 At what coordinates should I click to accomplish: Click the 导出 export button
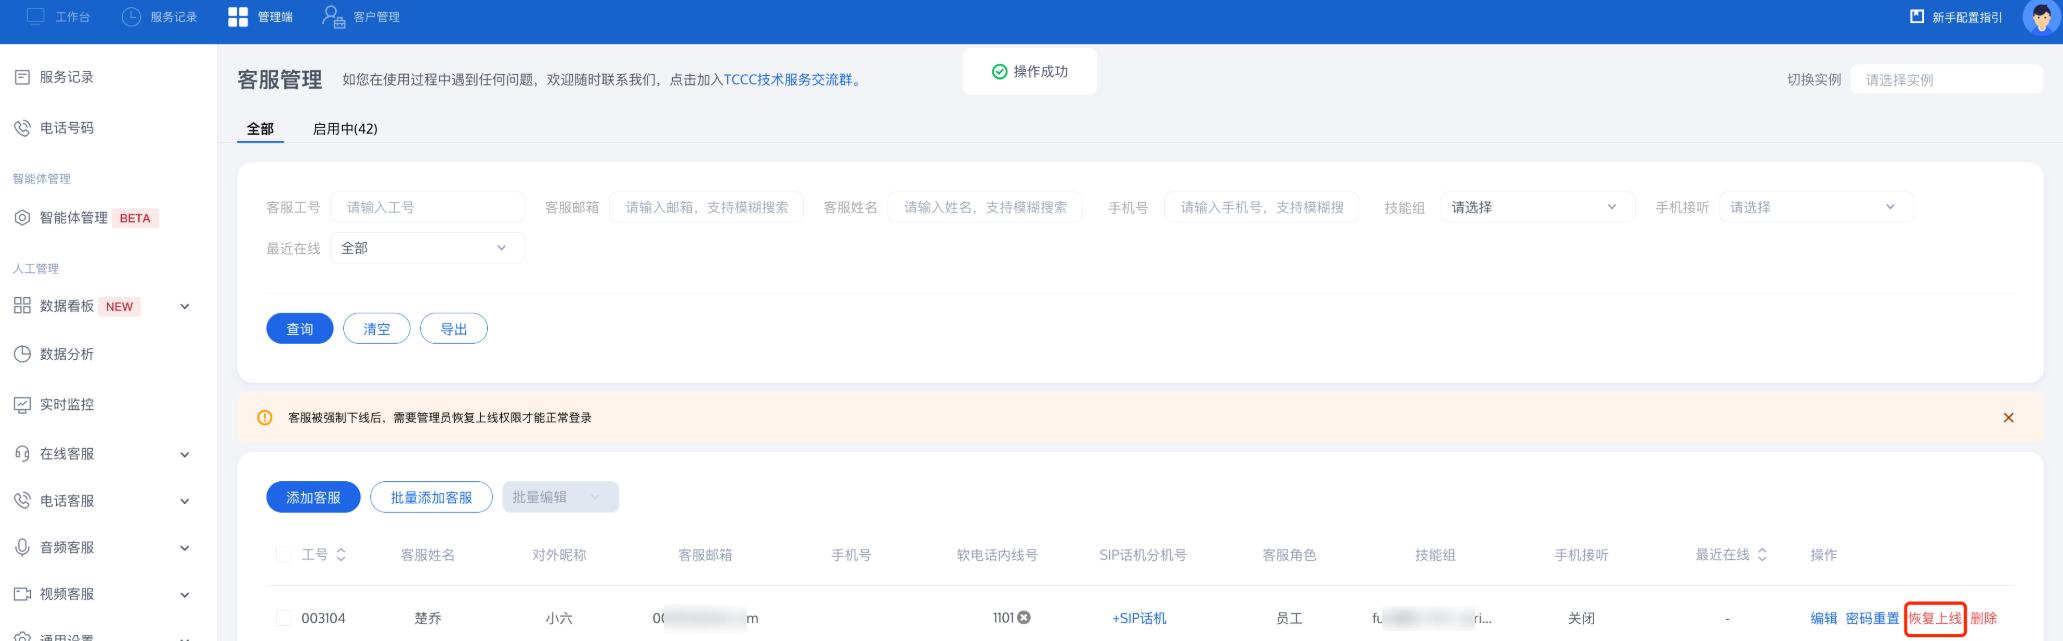click(454, 329)
